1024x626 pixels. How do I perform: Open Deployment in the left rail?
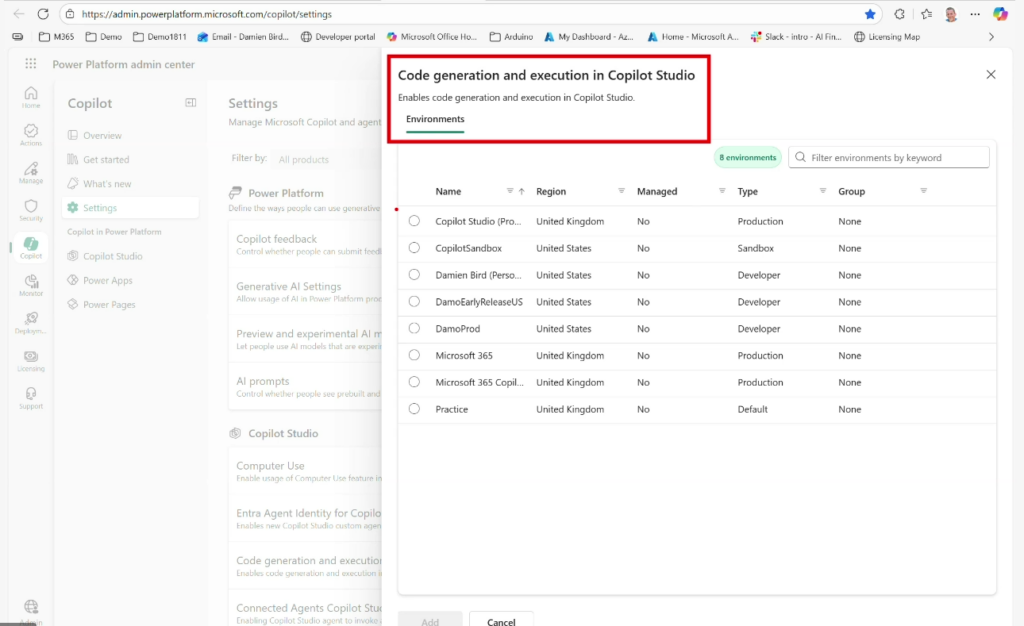(31, 322)
